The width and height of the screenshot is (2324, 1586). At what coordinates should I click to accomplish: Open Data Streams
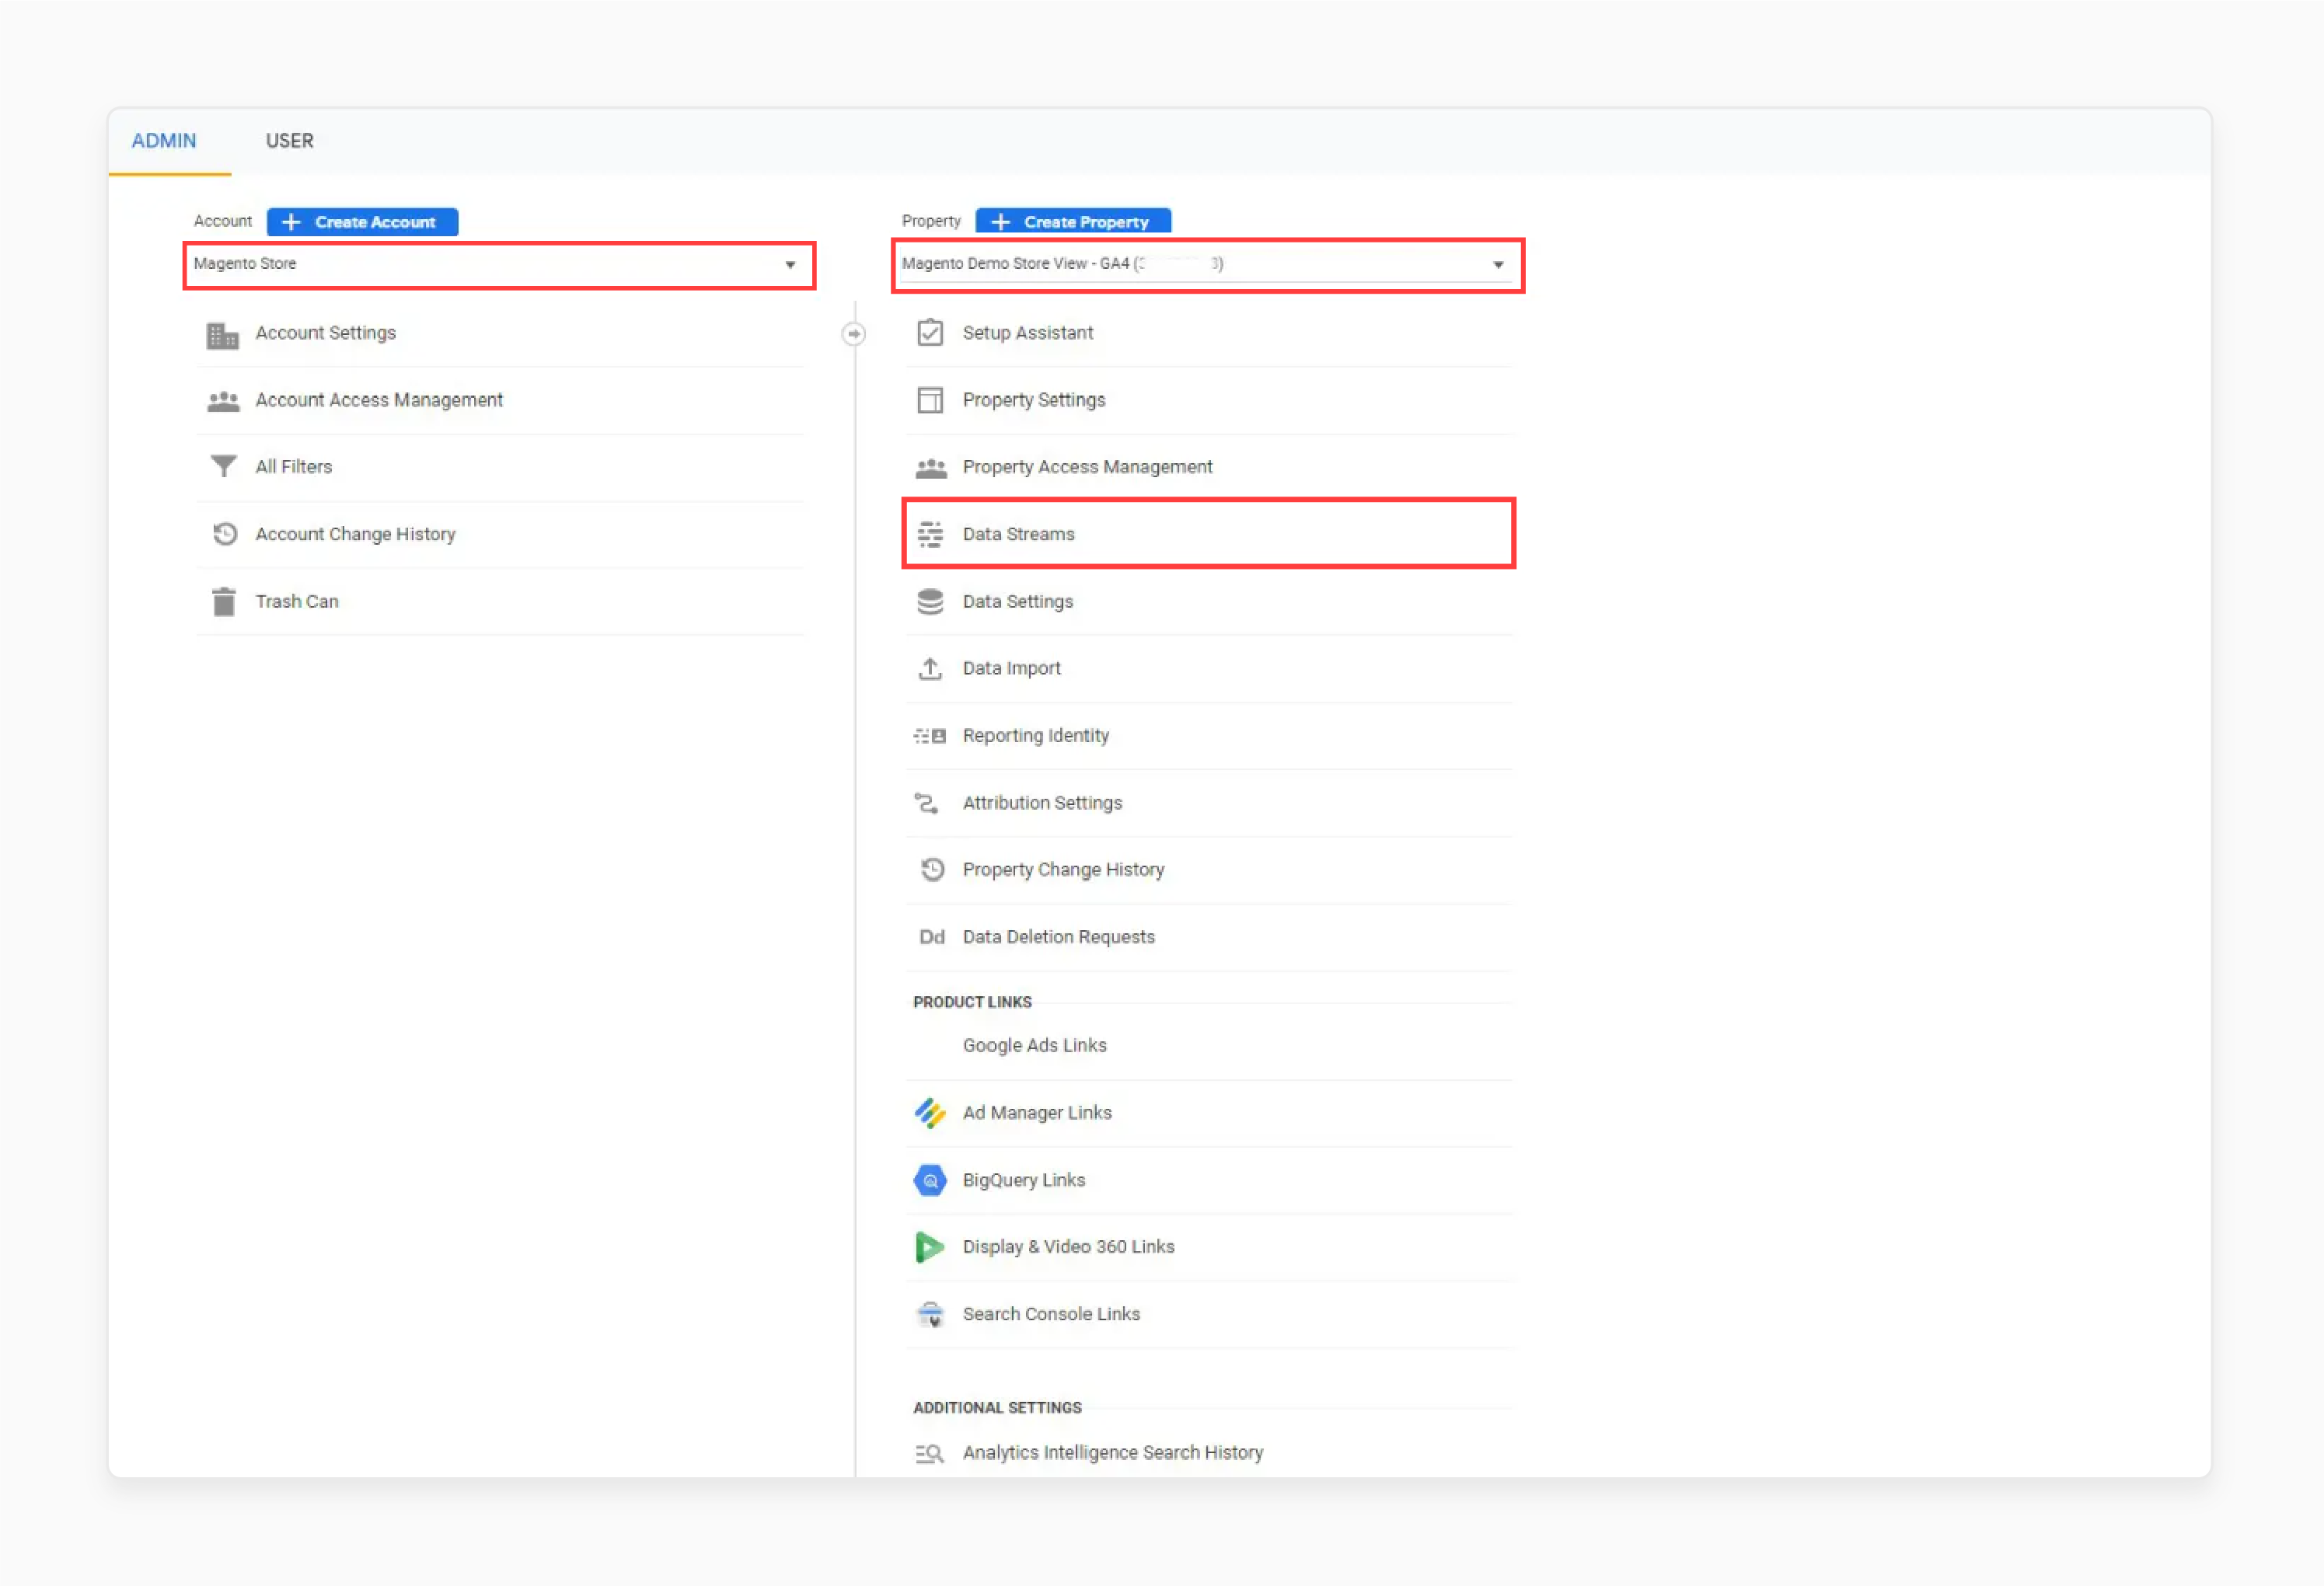coord(1018,533)
